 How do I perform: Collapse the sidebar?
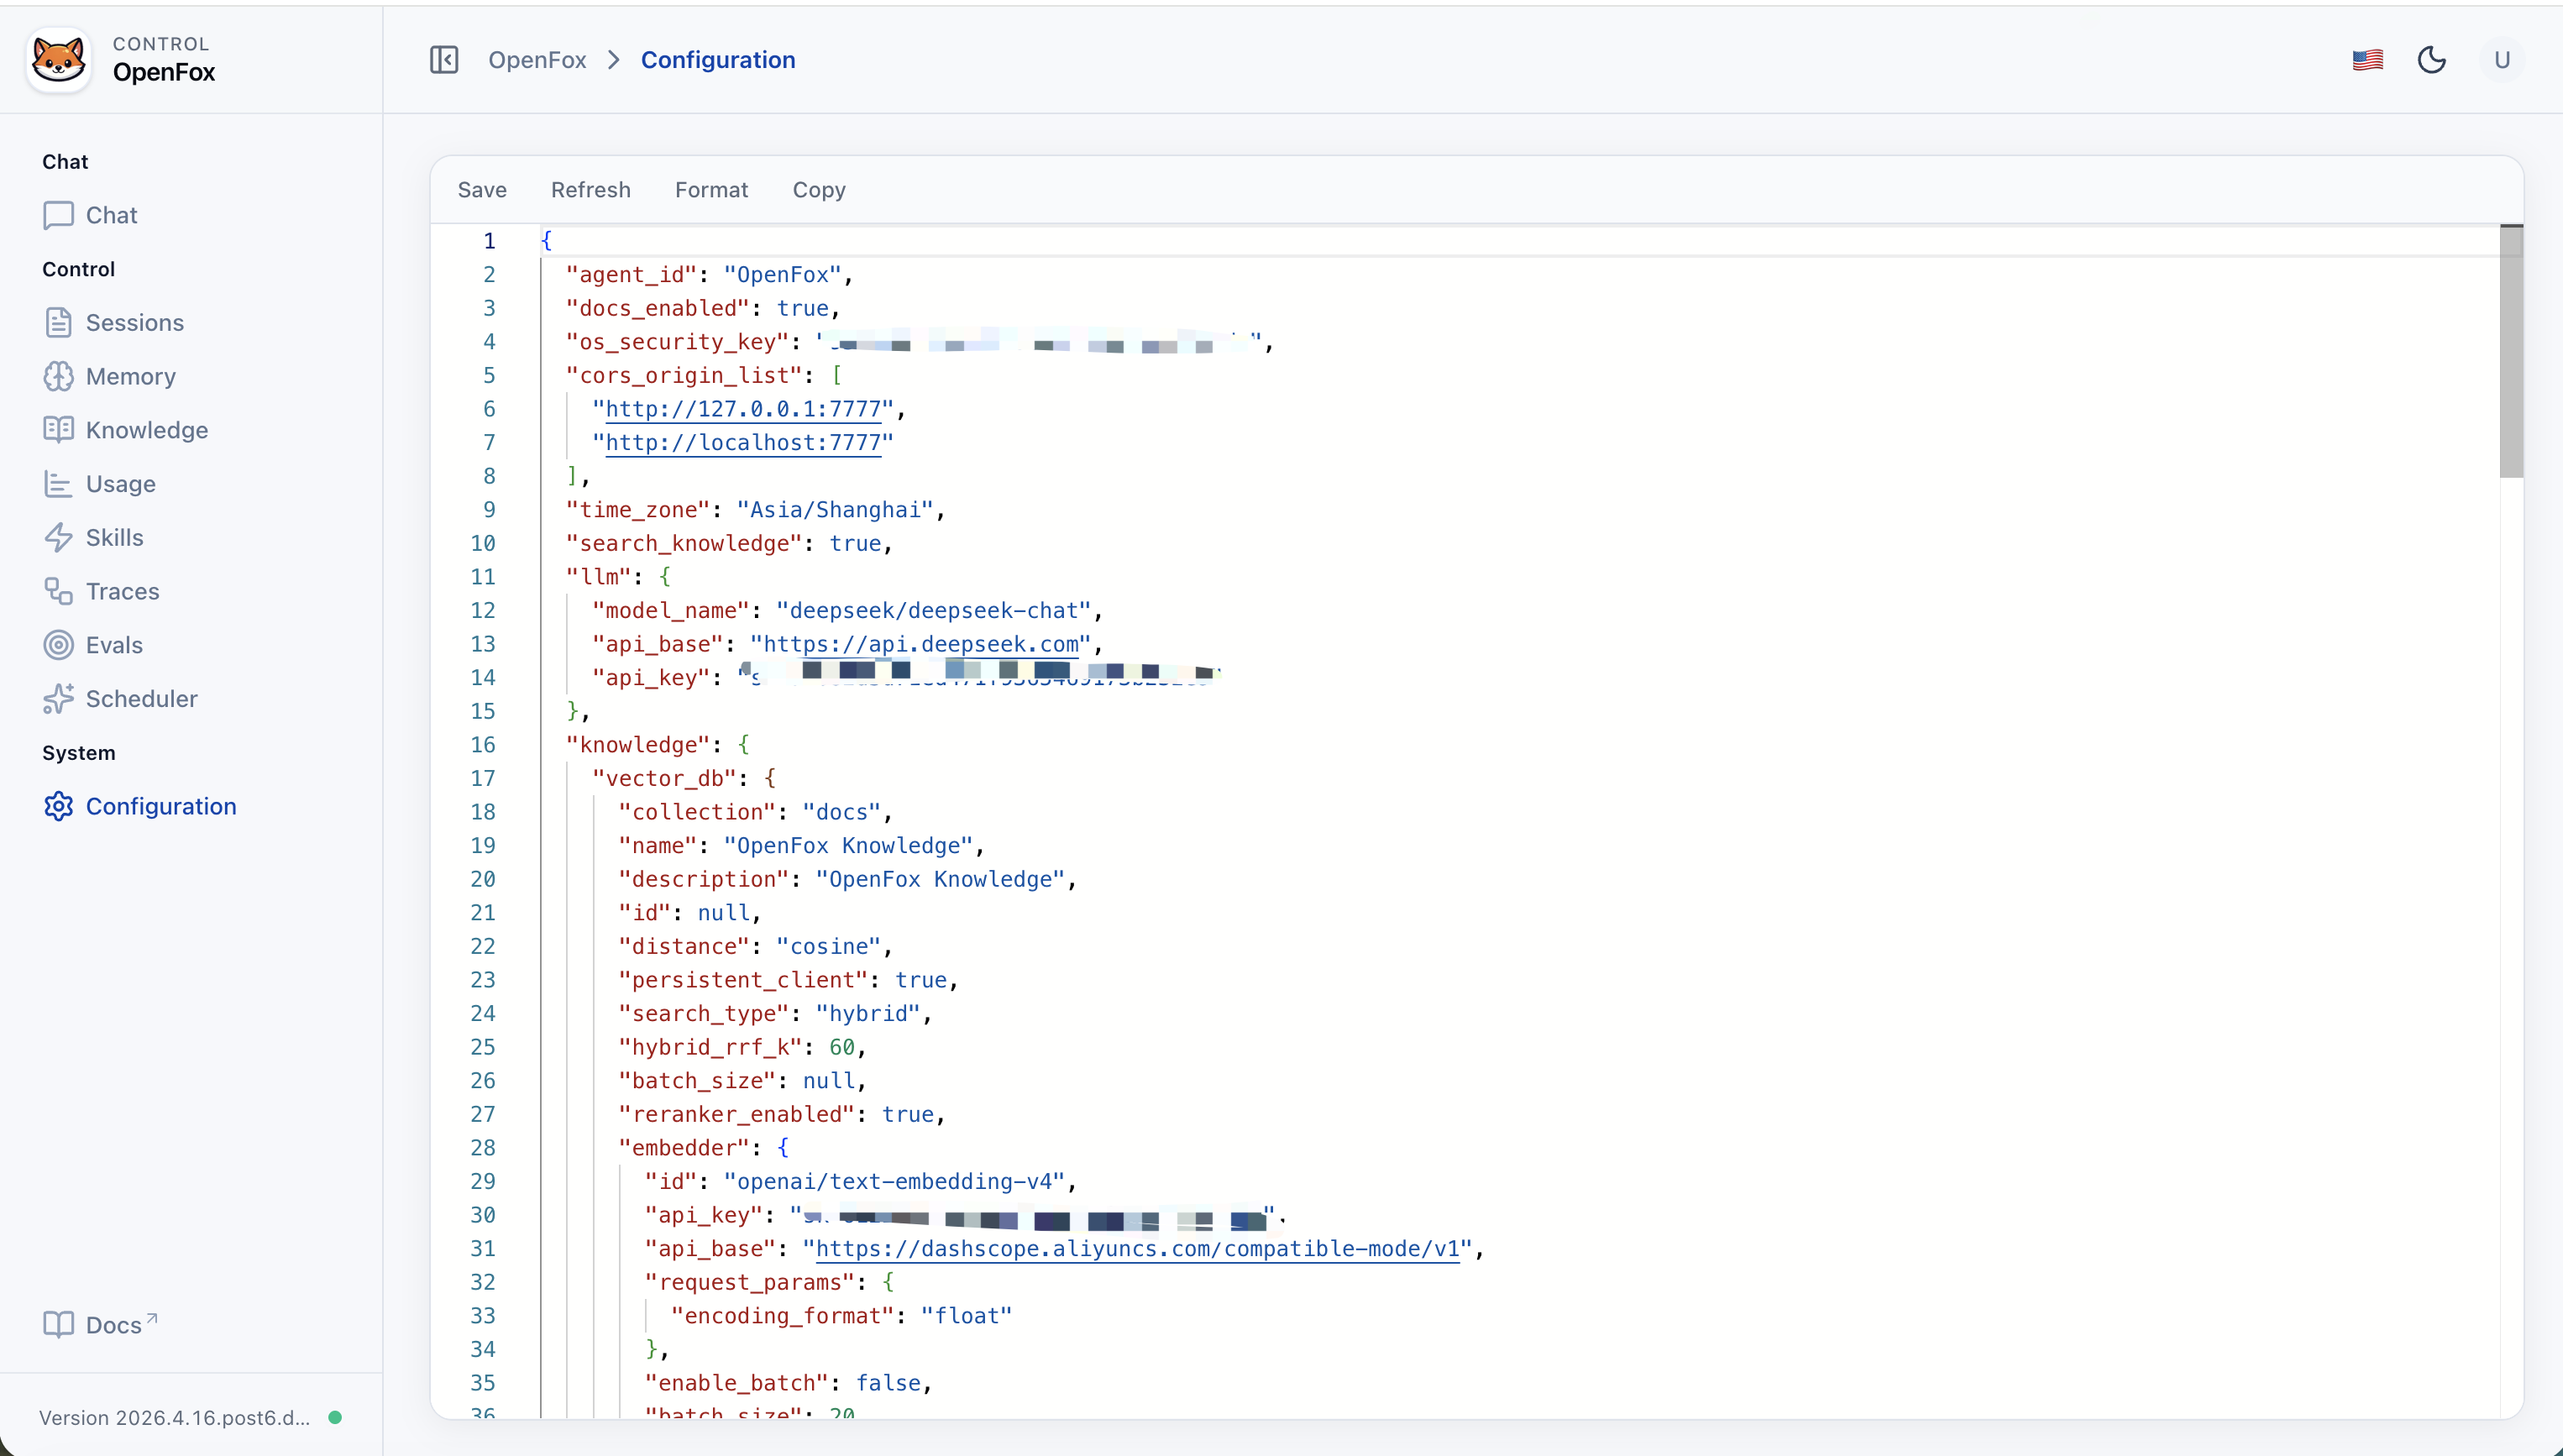point(444,59)
